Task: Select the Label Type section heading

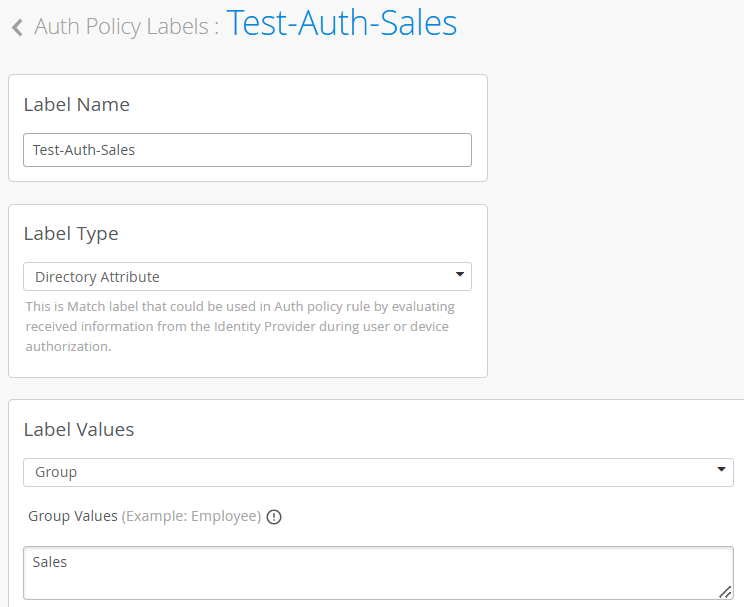Action: (x=71, y=234)
